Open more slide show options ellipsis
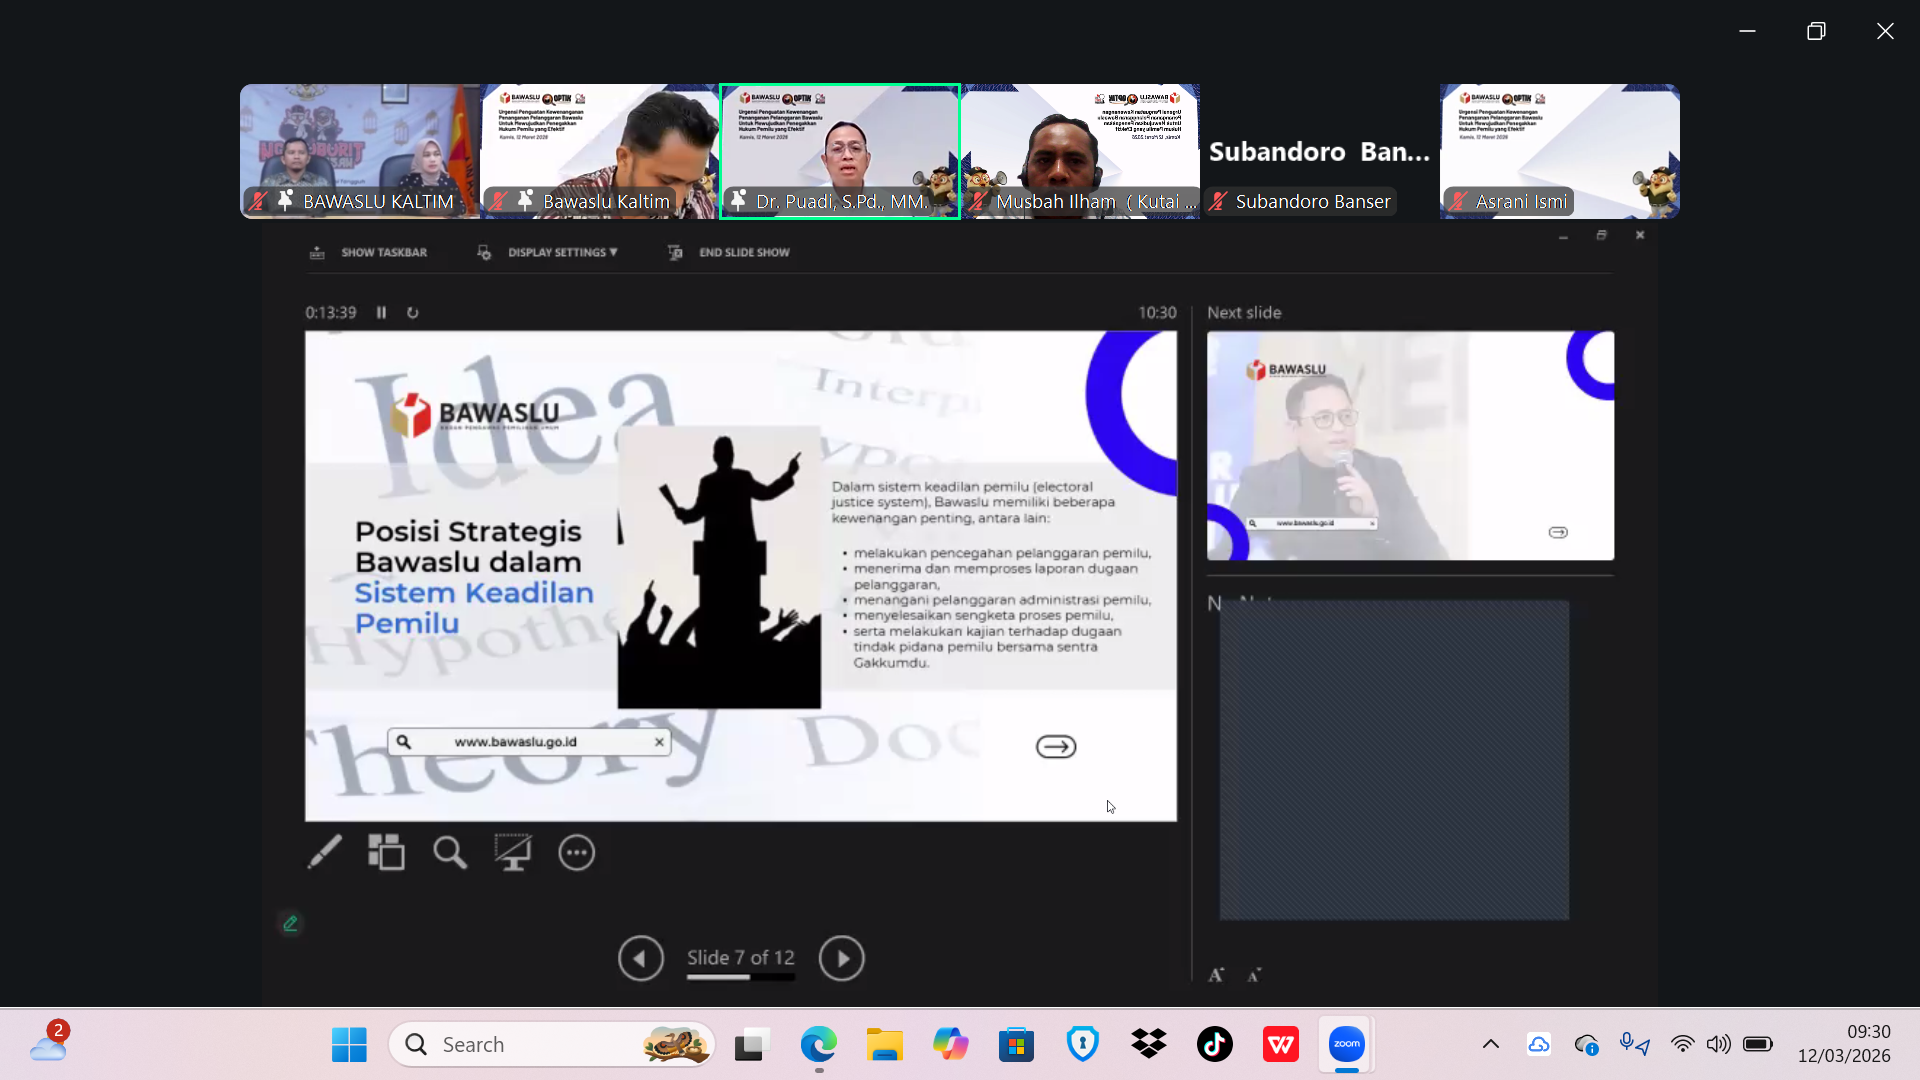The width and height of the screenshot is (1920, 1080). pos(576,852)
